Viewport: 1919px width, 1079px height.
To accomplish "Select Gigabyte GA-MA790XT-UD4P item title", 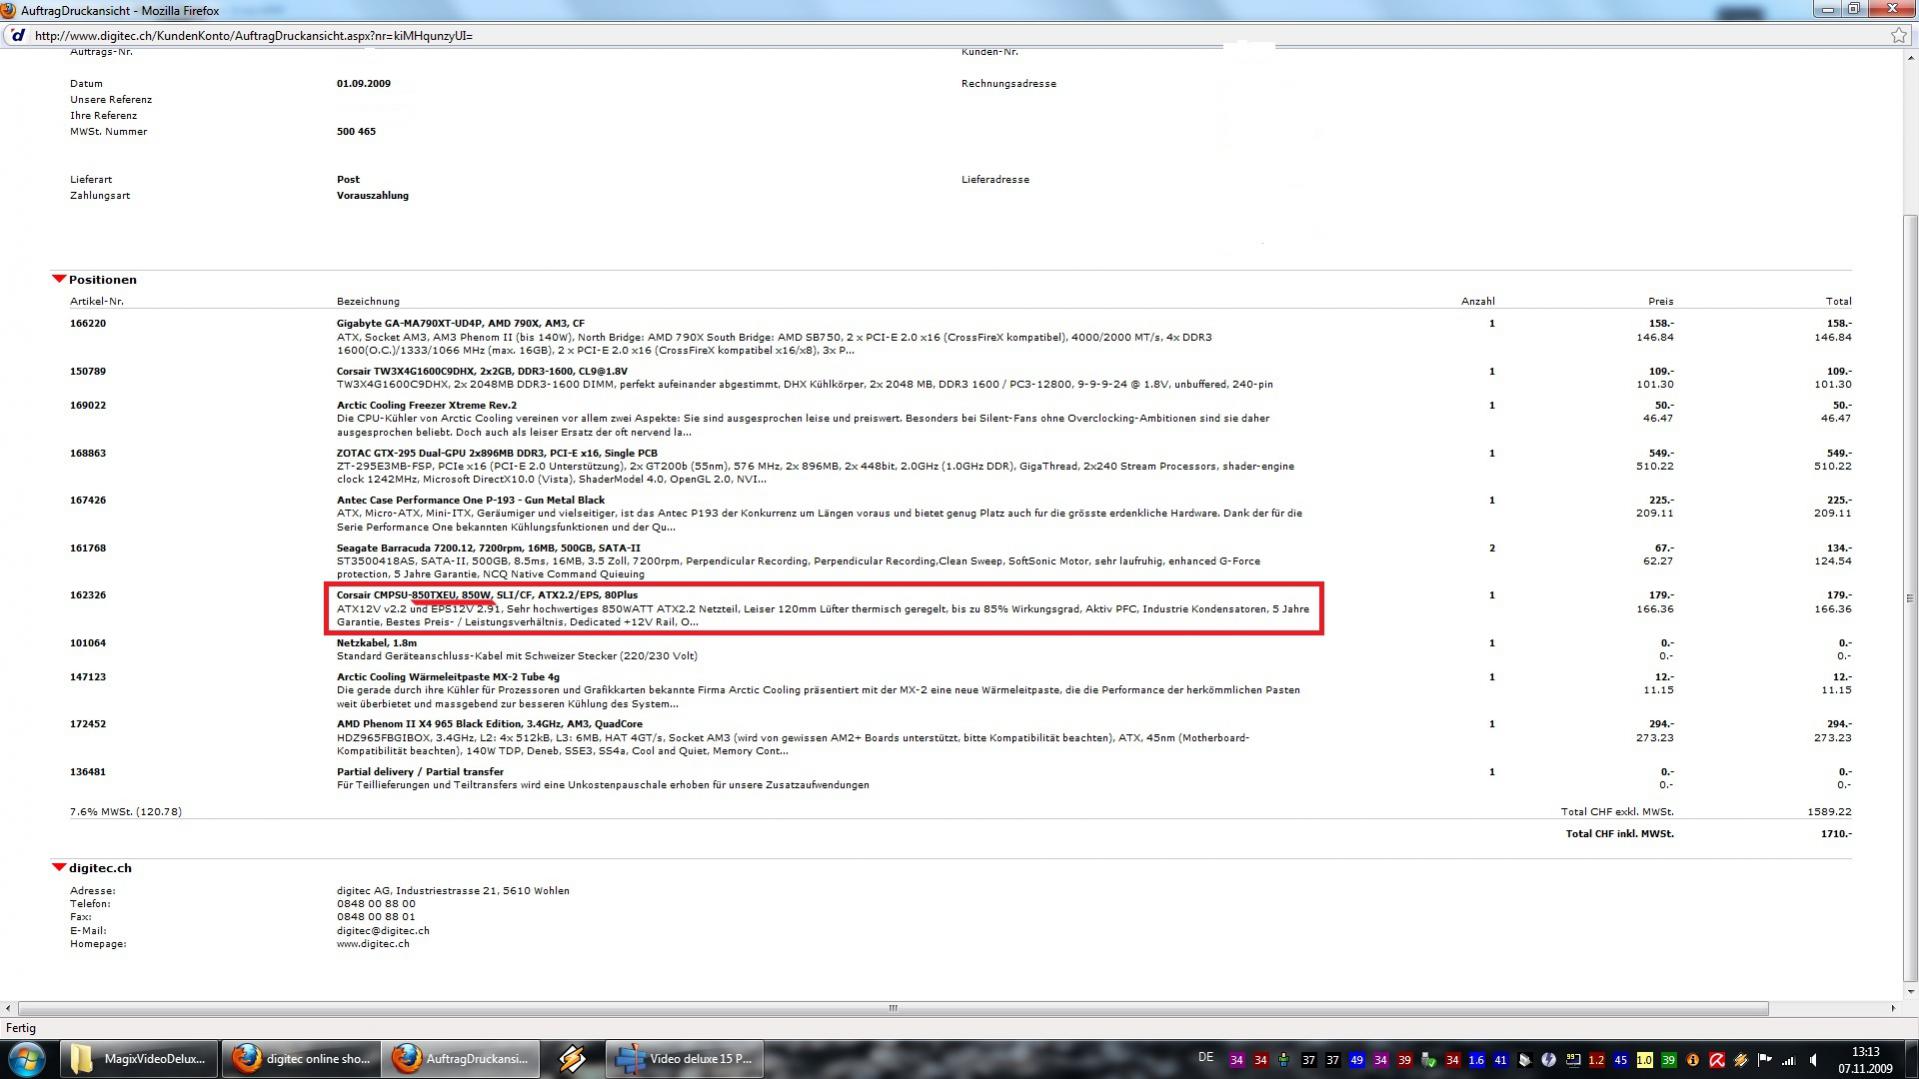I will tap(460, 323).
